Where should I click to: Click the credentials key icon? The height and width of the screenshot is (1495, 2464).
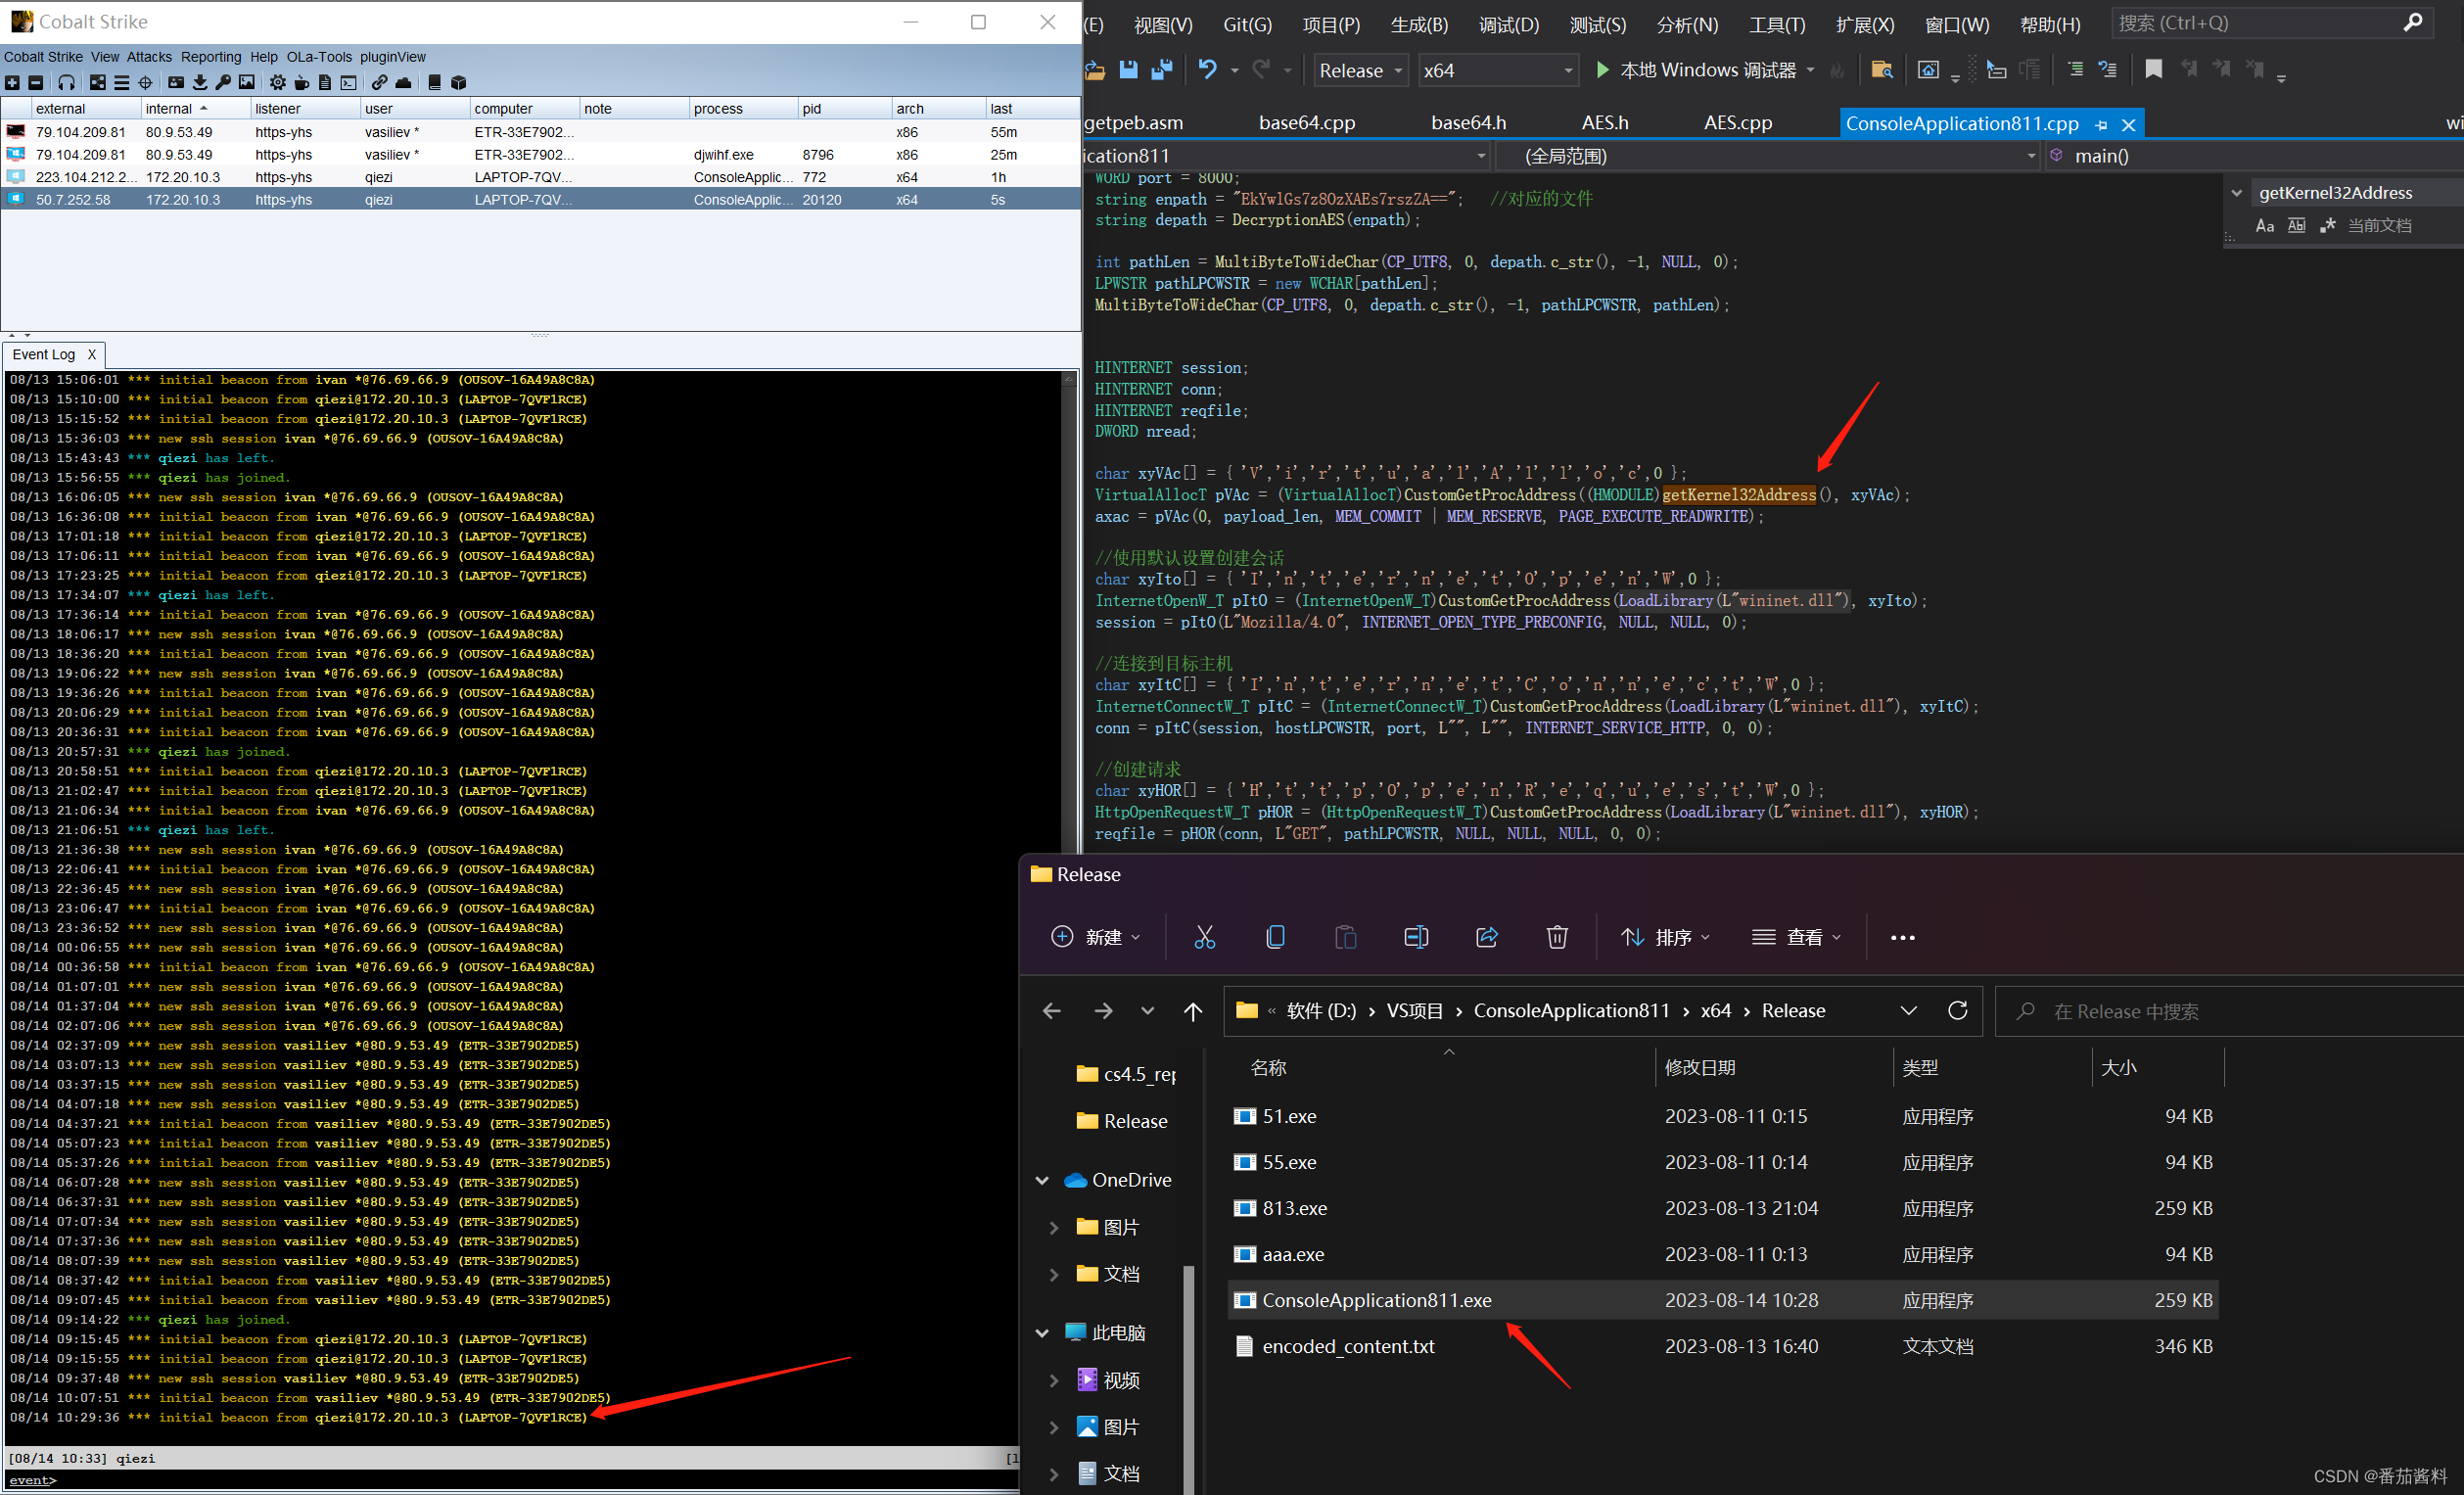pos(223,83)
